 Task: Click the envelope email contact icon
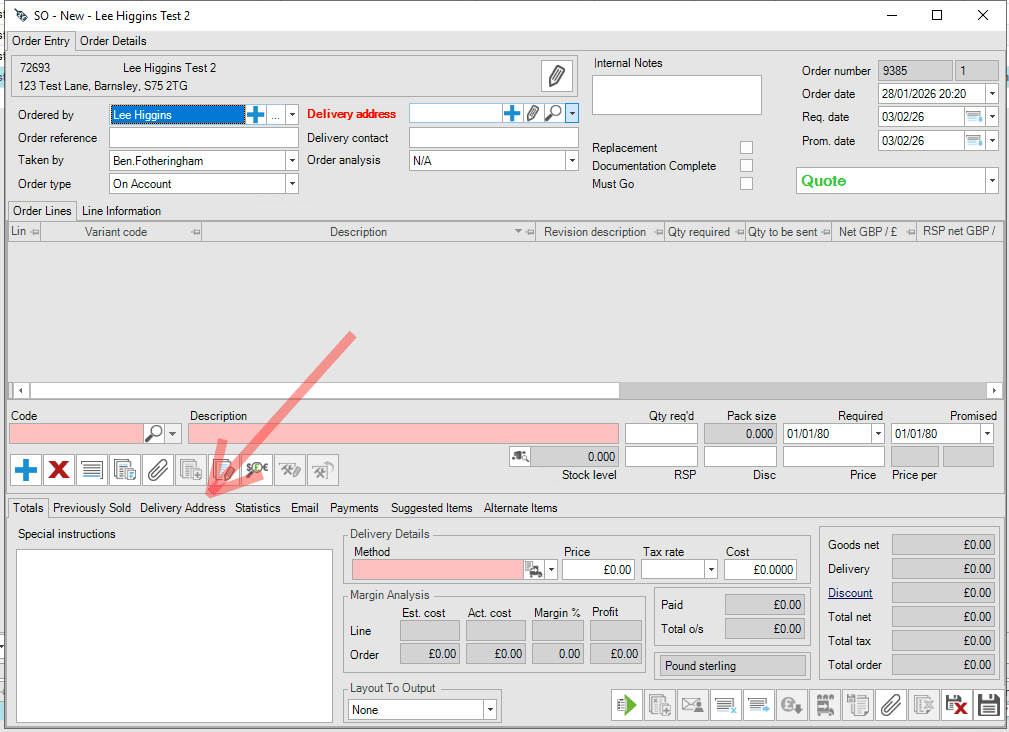coord(692,705)
